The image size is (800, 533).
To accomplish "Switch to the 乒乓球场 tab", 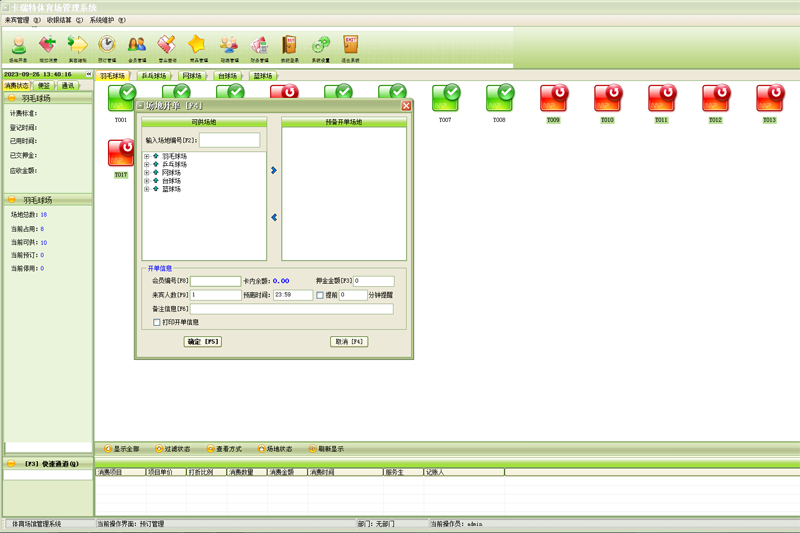I will point(154,76).
